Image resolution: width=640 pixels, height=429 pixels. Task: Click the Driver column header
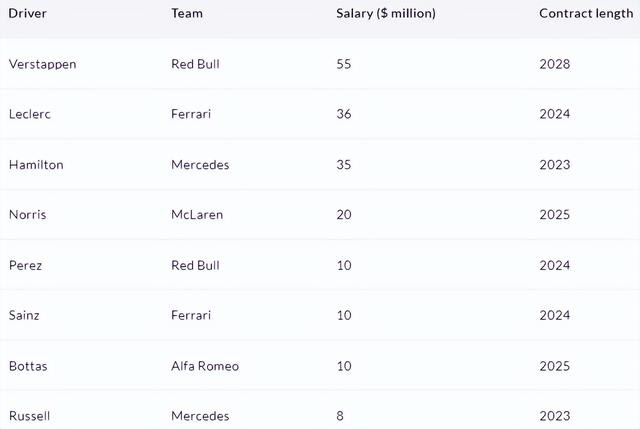[28, 14]
